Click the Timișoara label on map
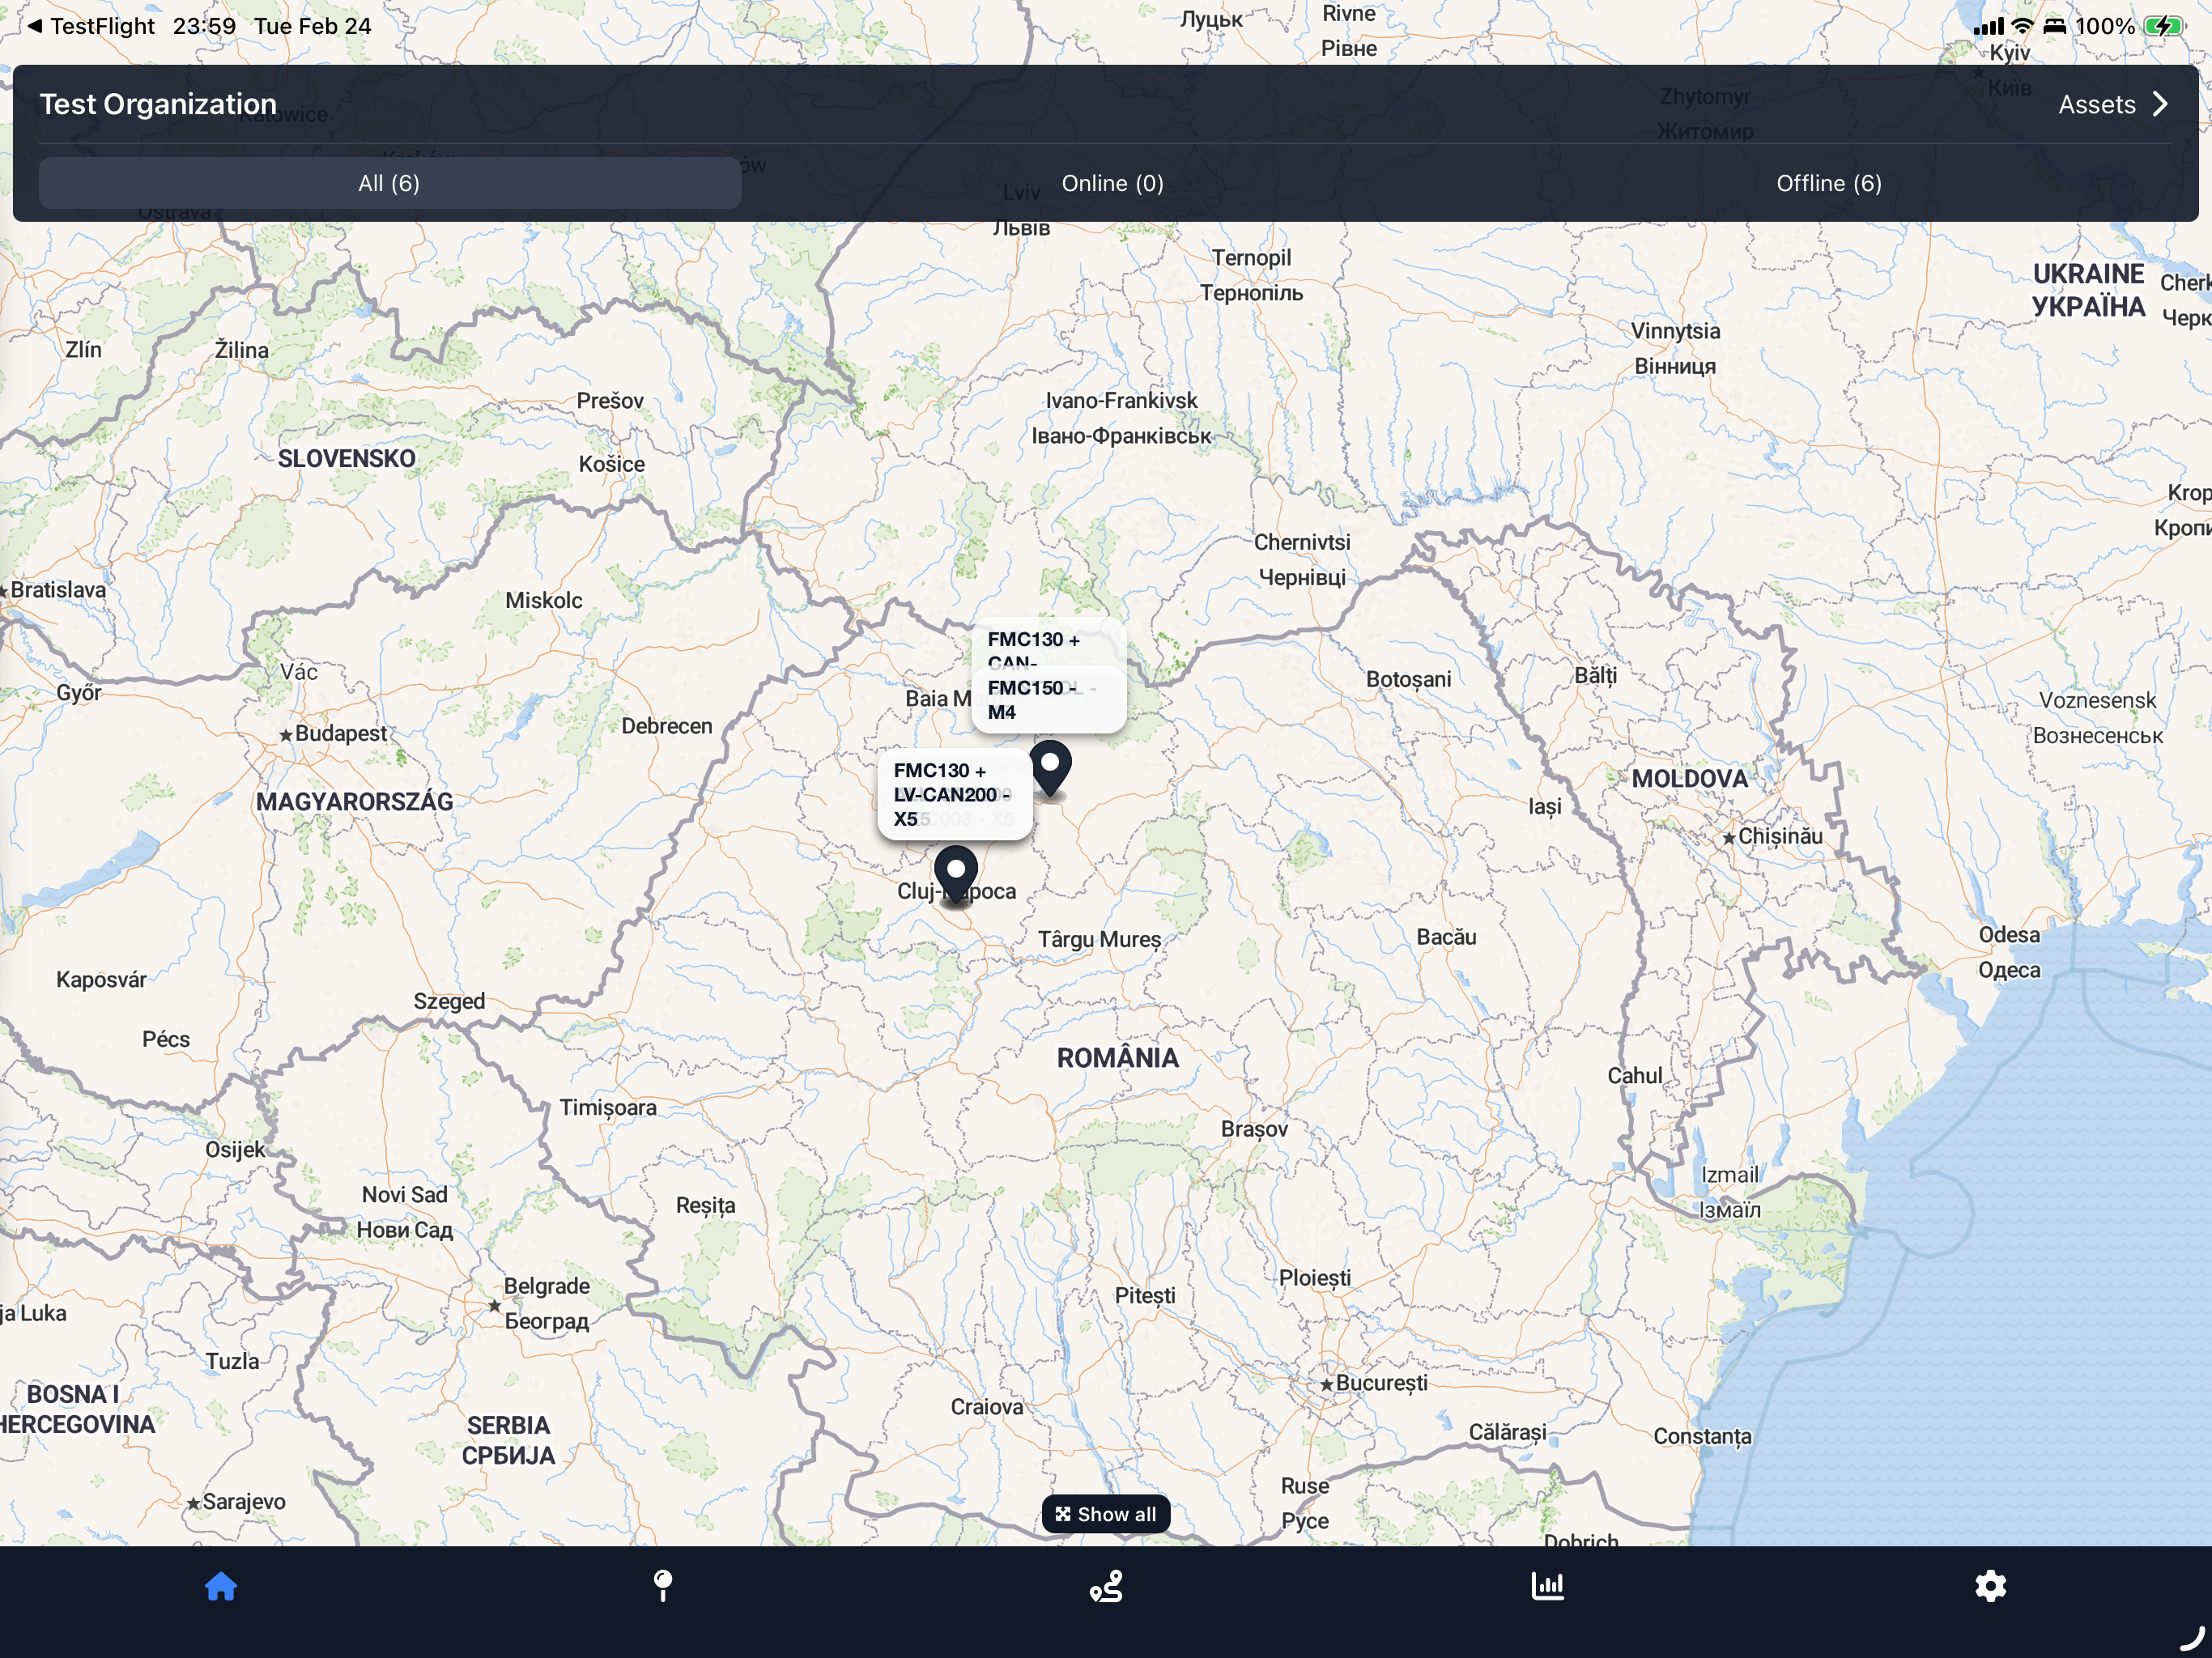2212x1658 pixels. [608, 1108]
